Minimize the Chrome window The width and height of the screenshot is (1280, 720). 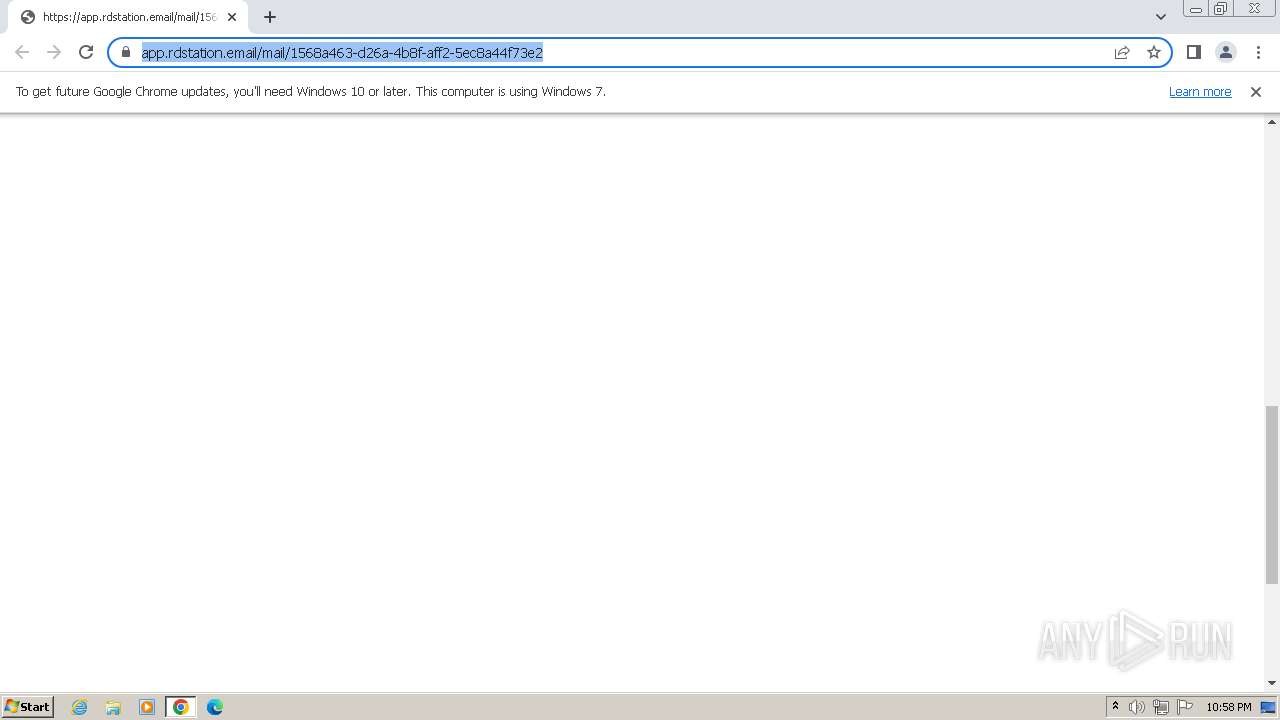(1196, 9)
